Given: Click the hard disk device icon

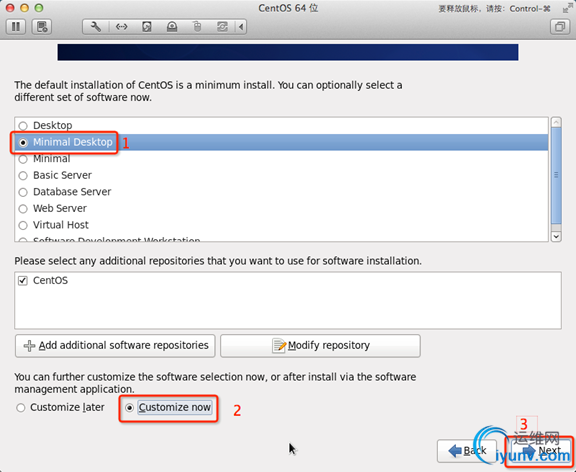Looking at the screenshot, I should click(x=147, y=27).
